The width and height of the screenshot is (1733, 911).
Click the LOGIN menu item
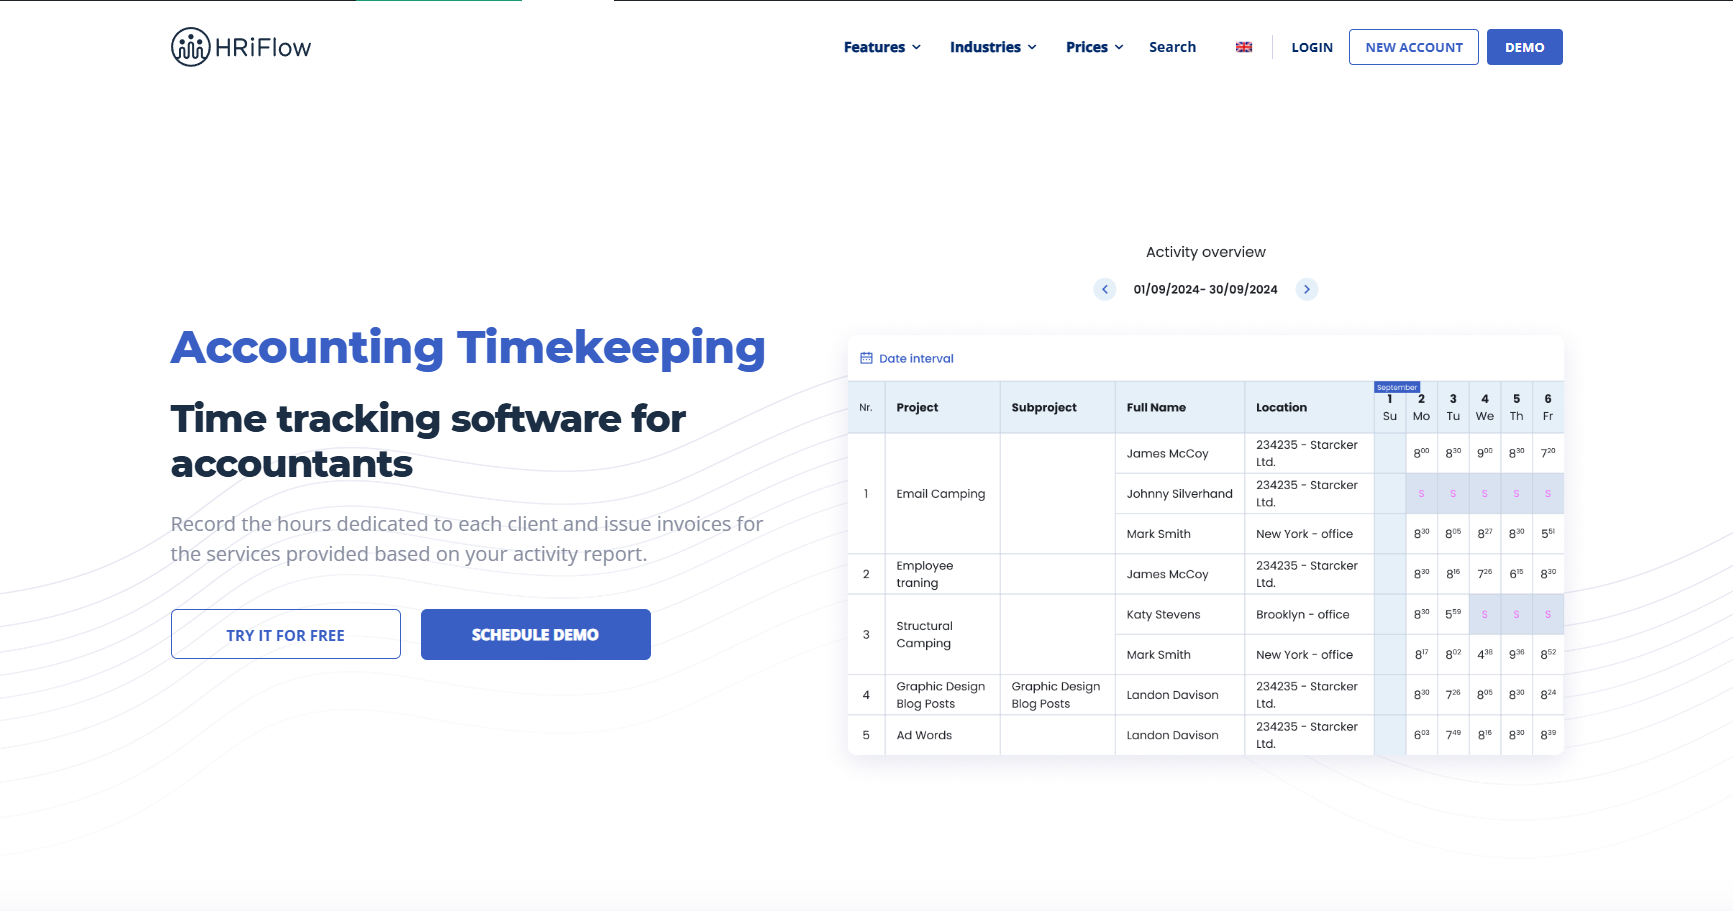tap(1311, 46)
